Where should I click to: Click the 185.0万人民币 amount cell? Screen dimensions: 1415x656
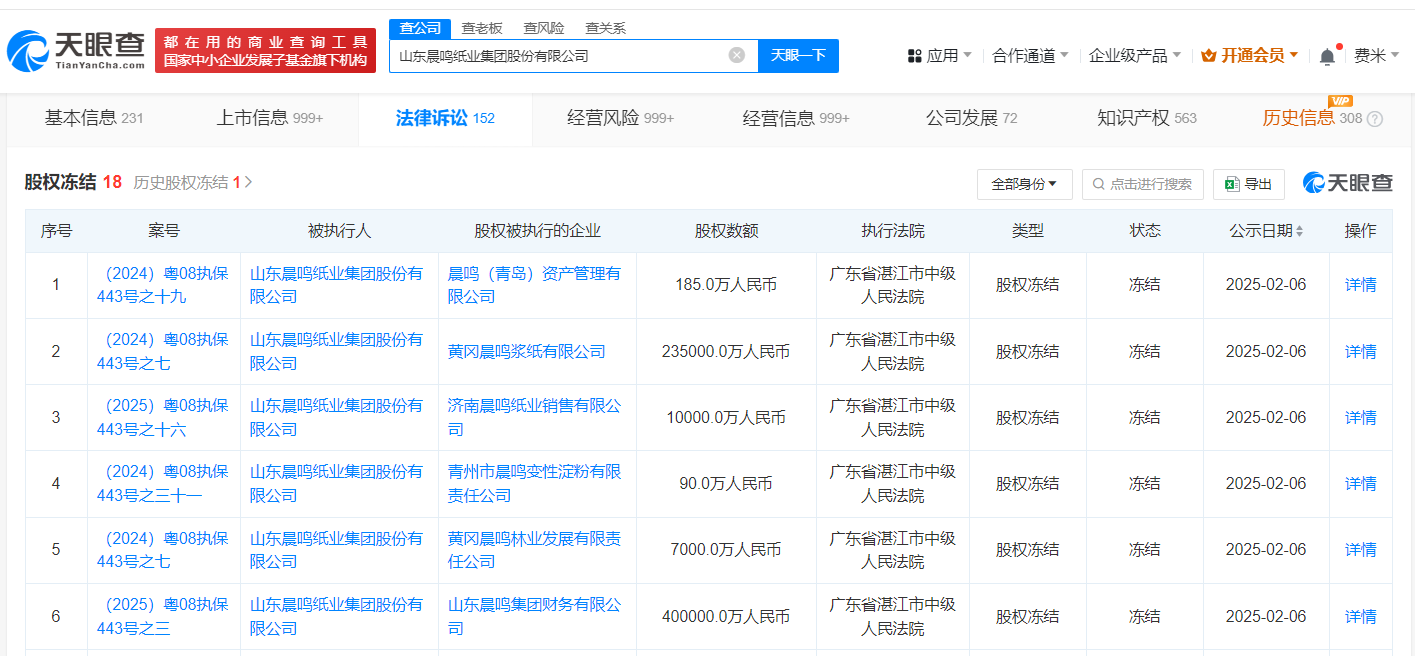(x=726, y=285)
